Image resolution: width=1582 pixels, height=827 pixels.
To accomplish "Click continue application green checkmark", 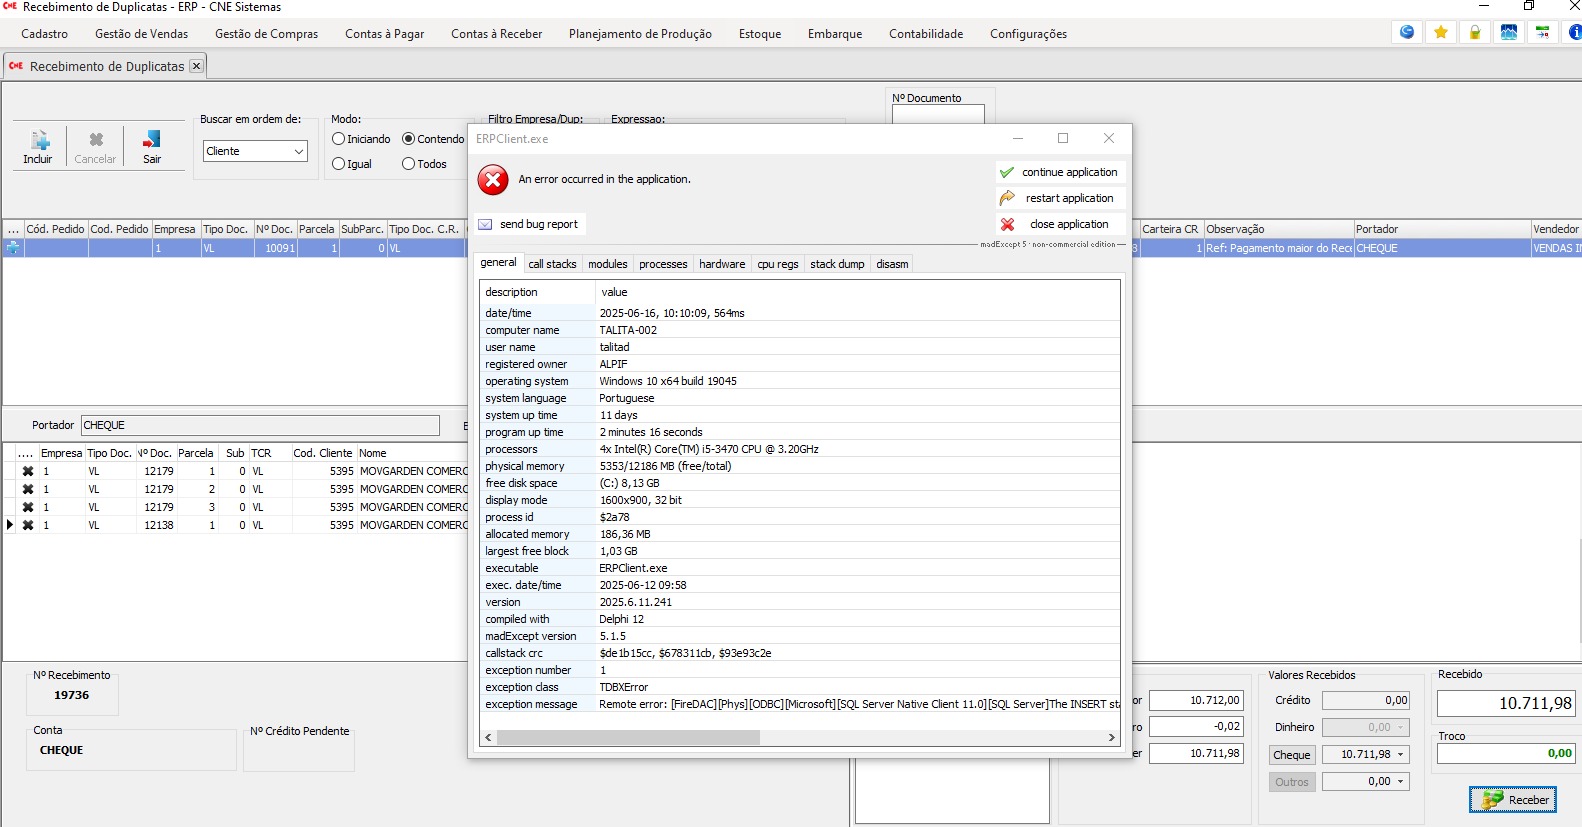I will coord(1007,172).
